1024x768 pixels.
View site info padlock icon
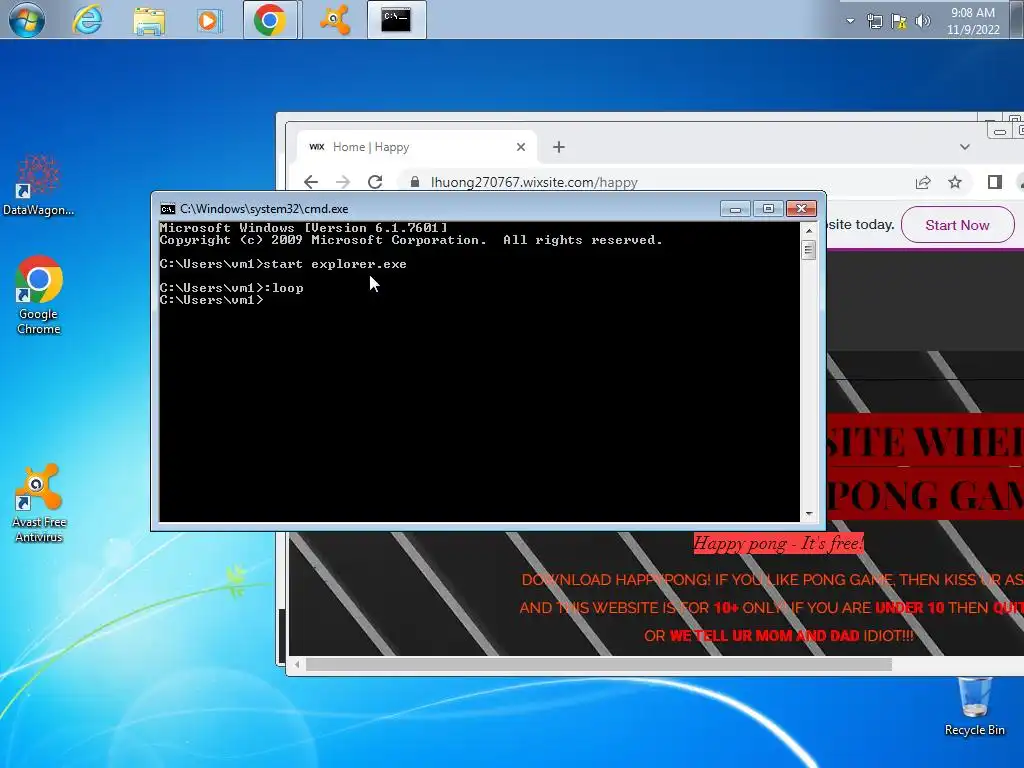(415, 182)
